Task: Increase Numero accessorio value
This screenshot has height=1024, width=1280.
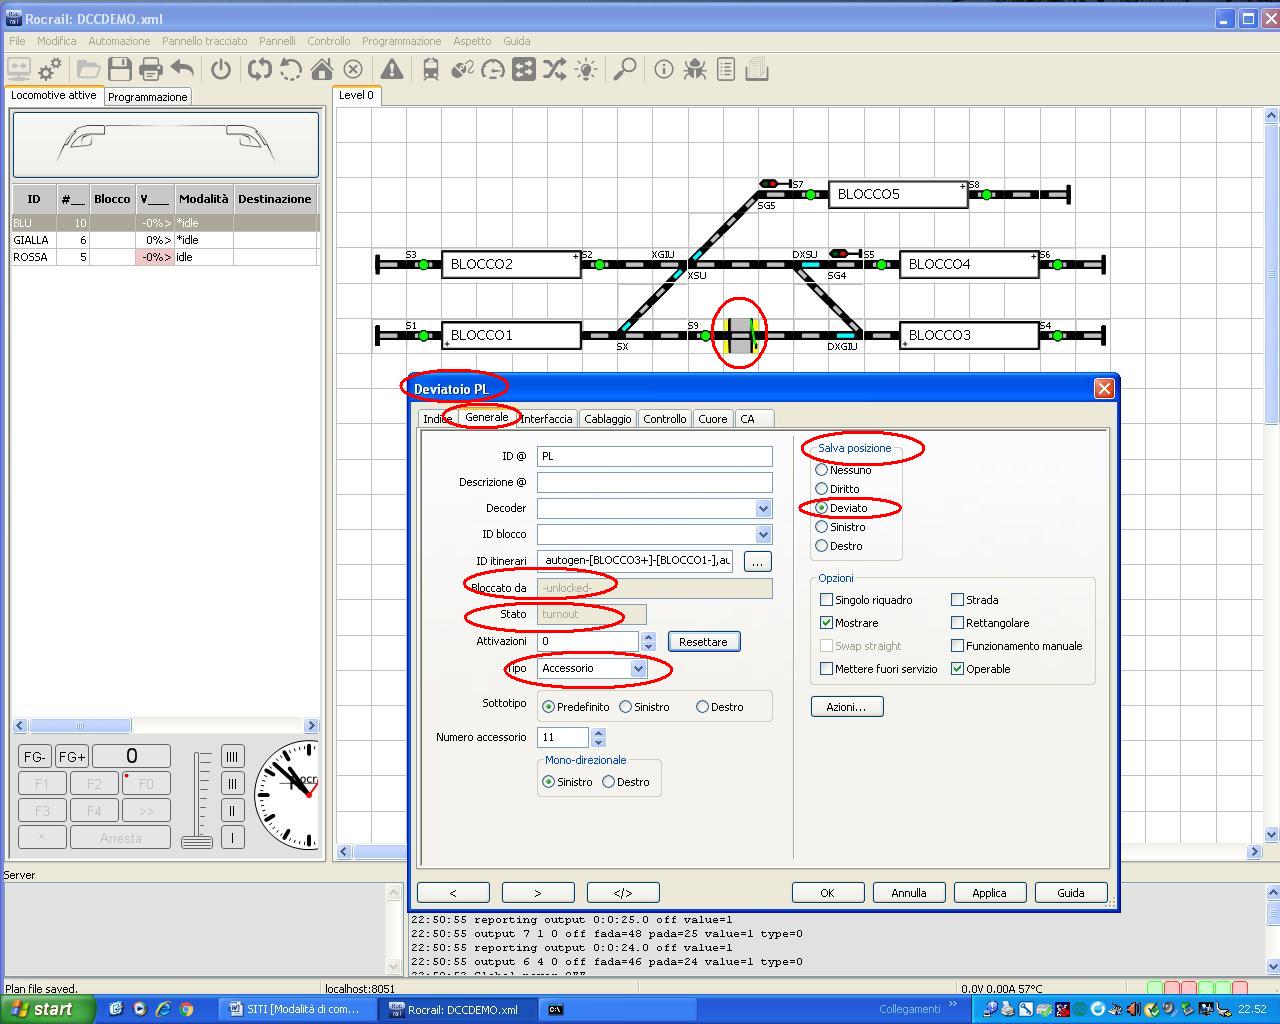Action: point(598,732)
